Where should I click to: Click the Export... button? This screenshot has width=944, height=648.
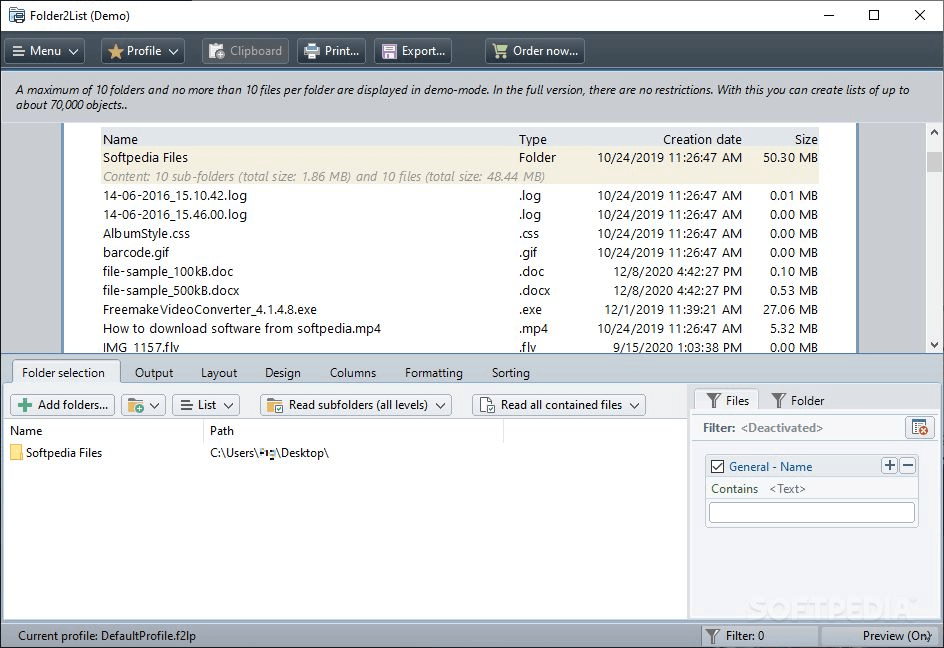413,51
